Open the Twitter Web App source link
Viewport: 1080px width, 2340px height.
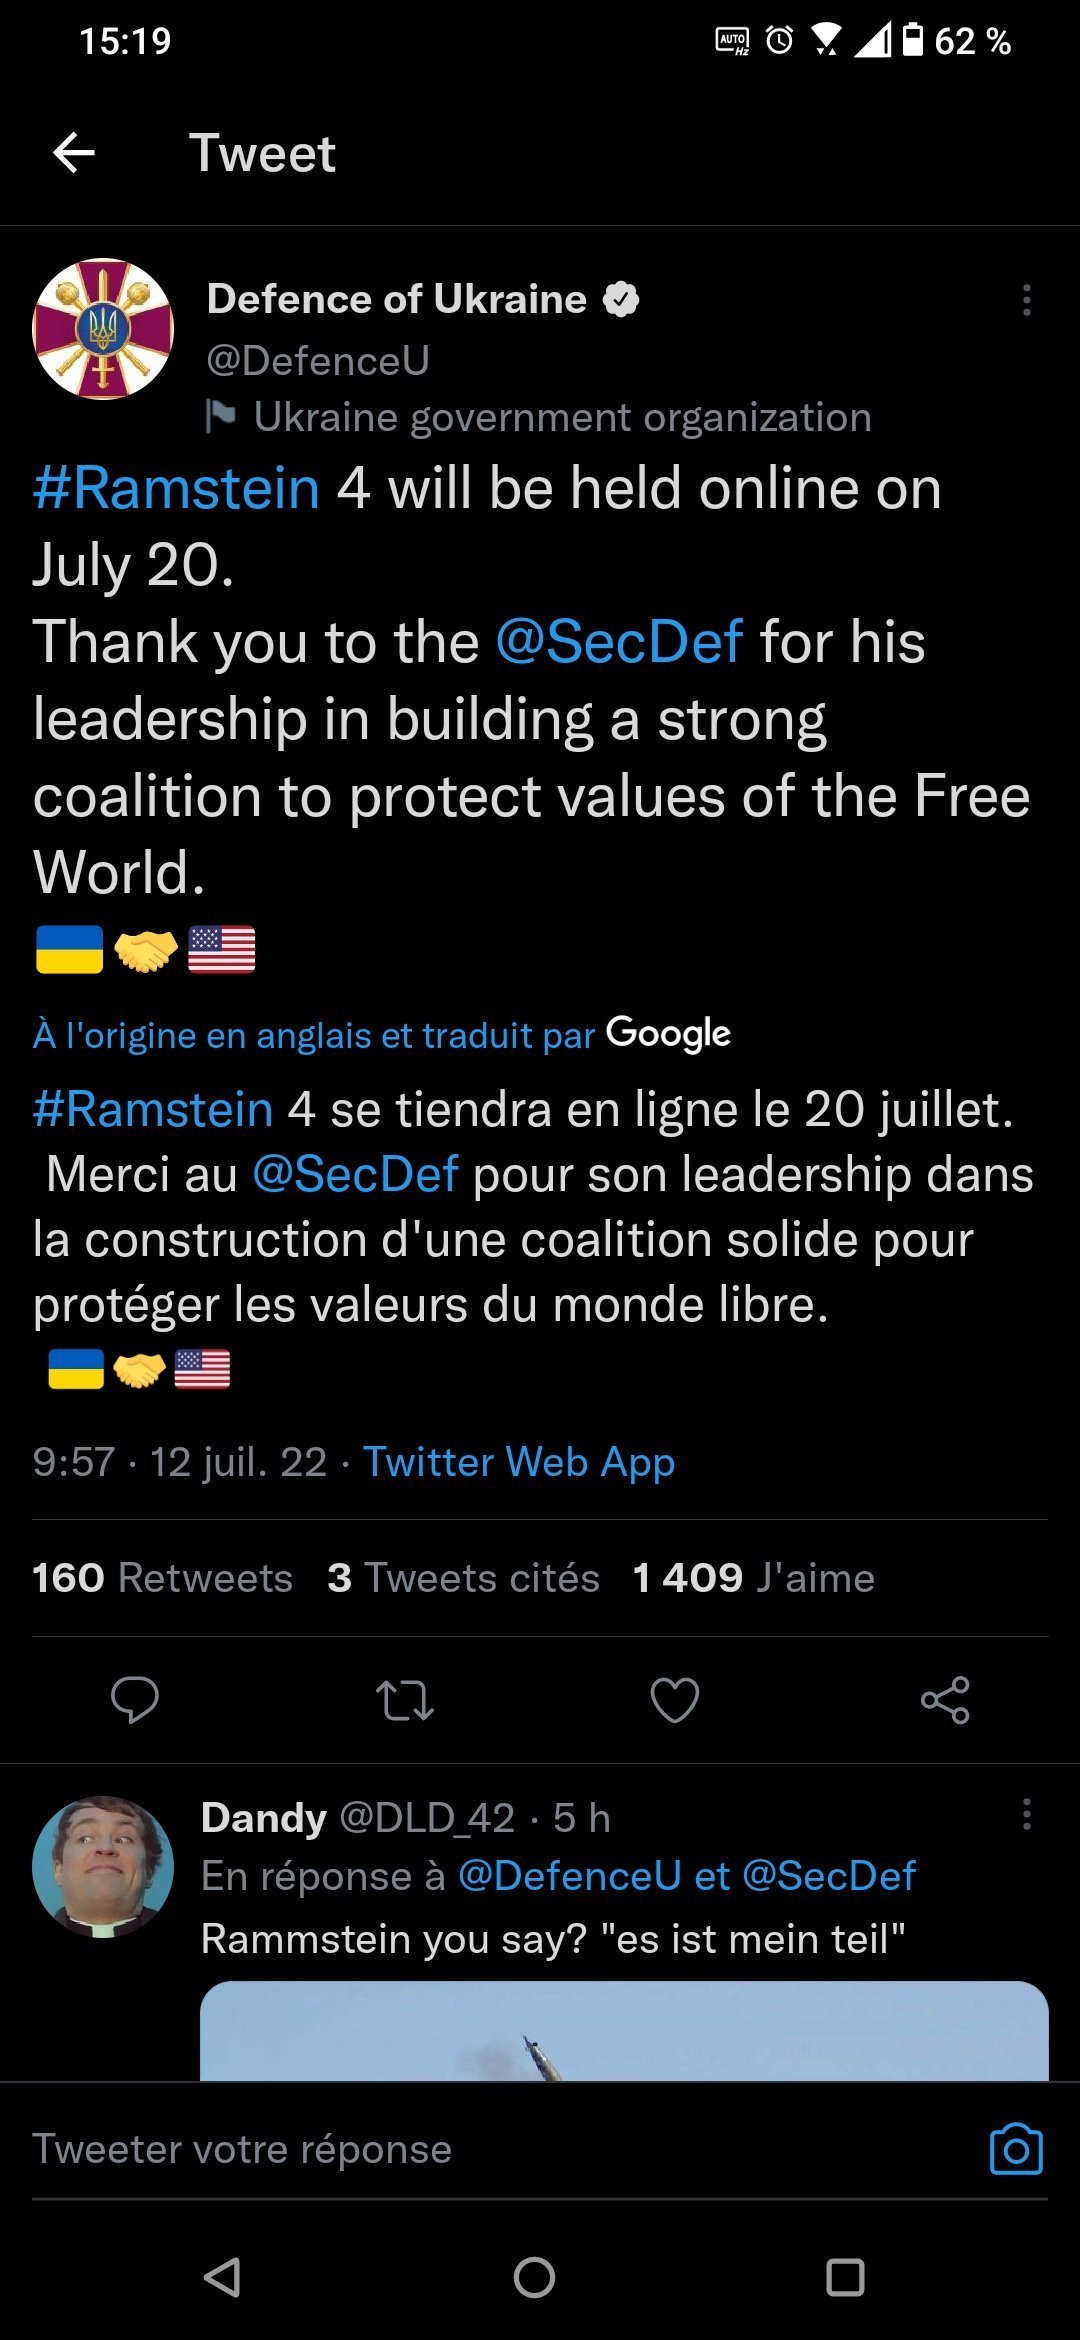tap(518, 1462)
